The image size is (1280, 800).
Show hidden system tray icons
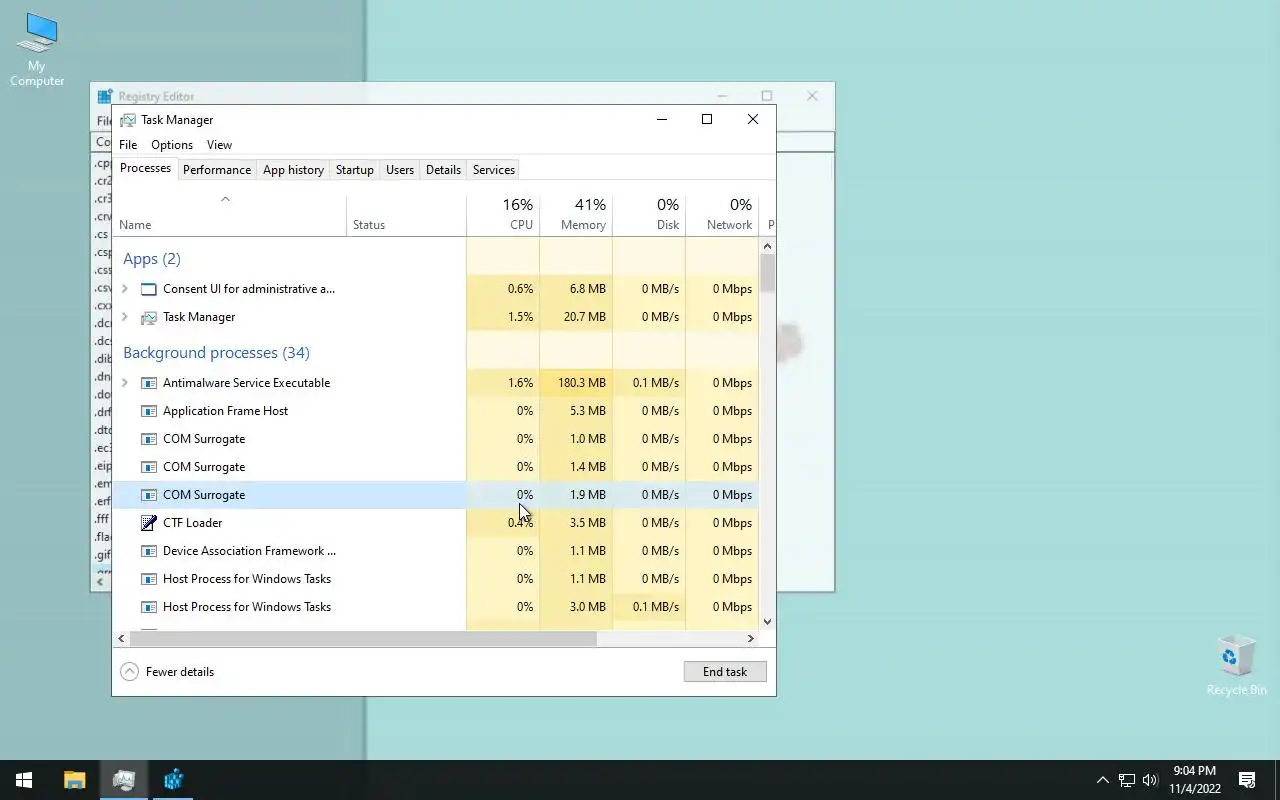point(1102,780)
